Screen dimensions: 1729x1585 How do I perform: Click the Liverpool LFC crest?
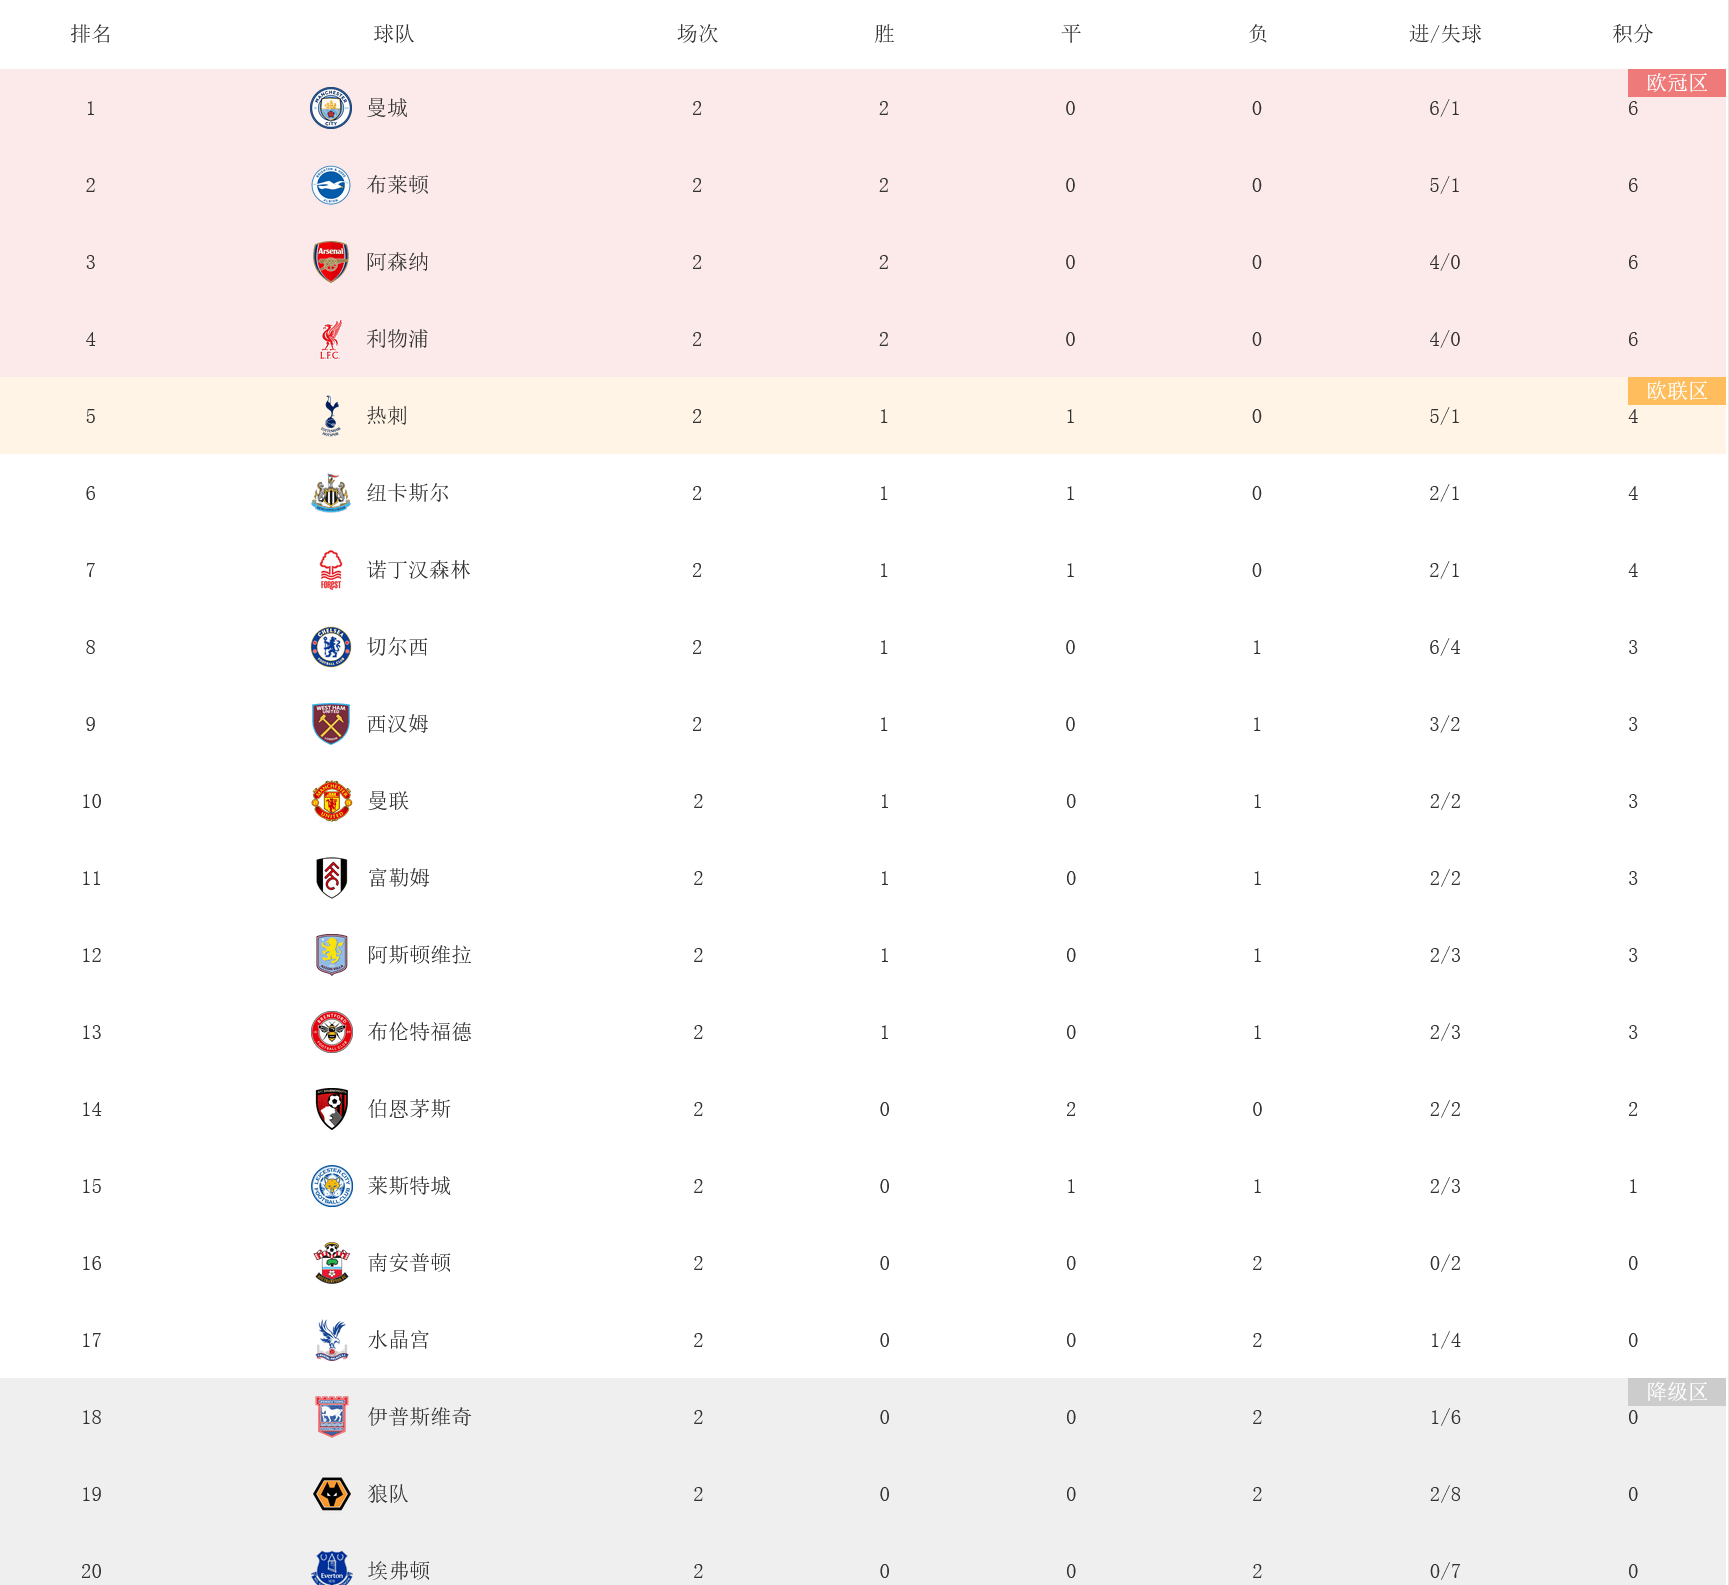[330, 339]
